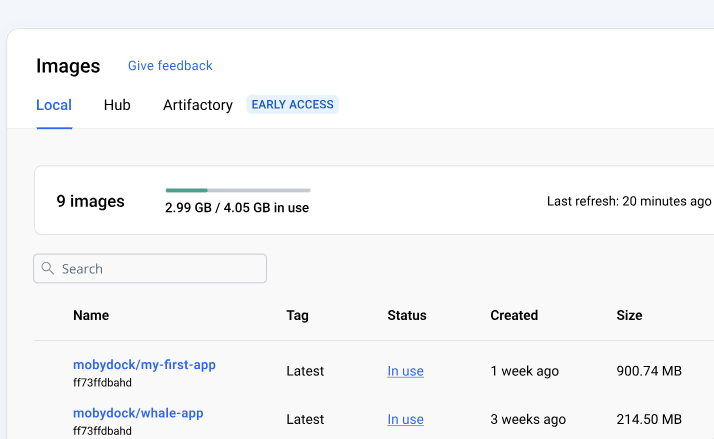The height and width of the screenshot is (439, 714).
Task: Switch to the Hub tab
Action: click(117, 105)
